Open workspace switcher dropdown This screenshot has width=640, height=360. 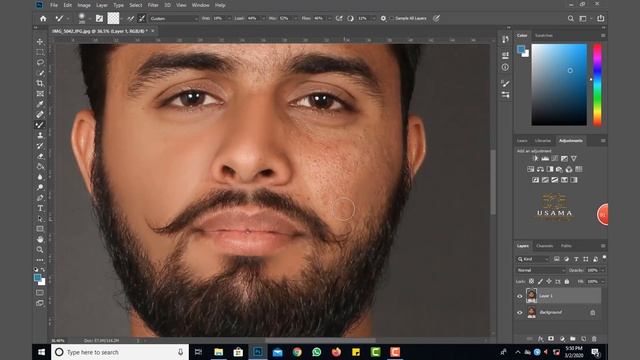pyautogui.click(x=585, y=18)
